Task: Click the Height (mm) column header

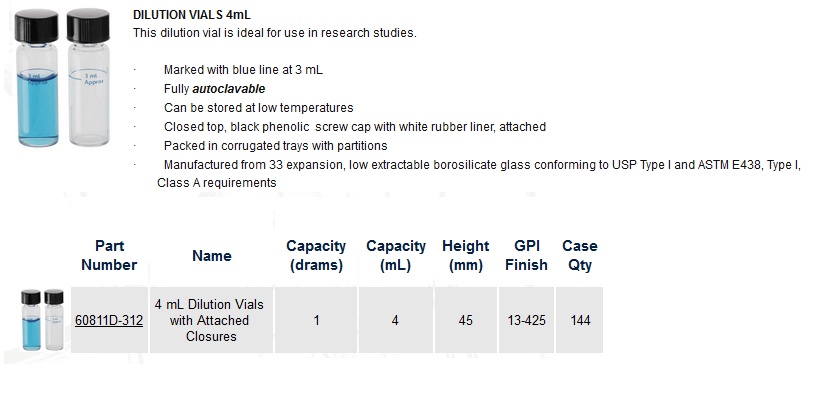Action: [x=465, y=255]
